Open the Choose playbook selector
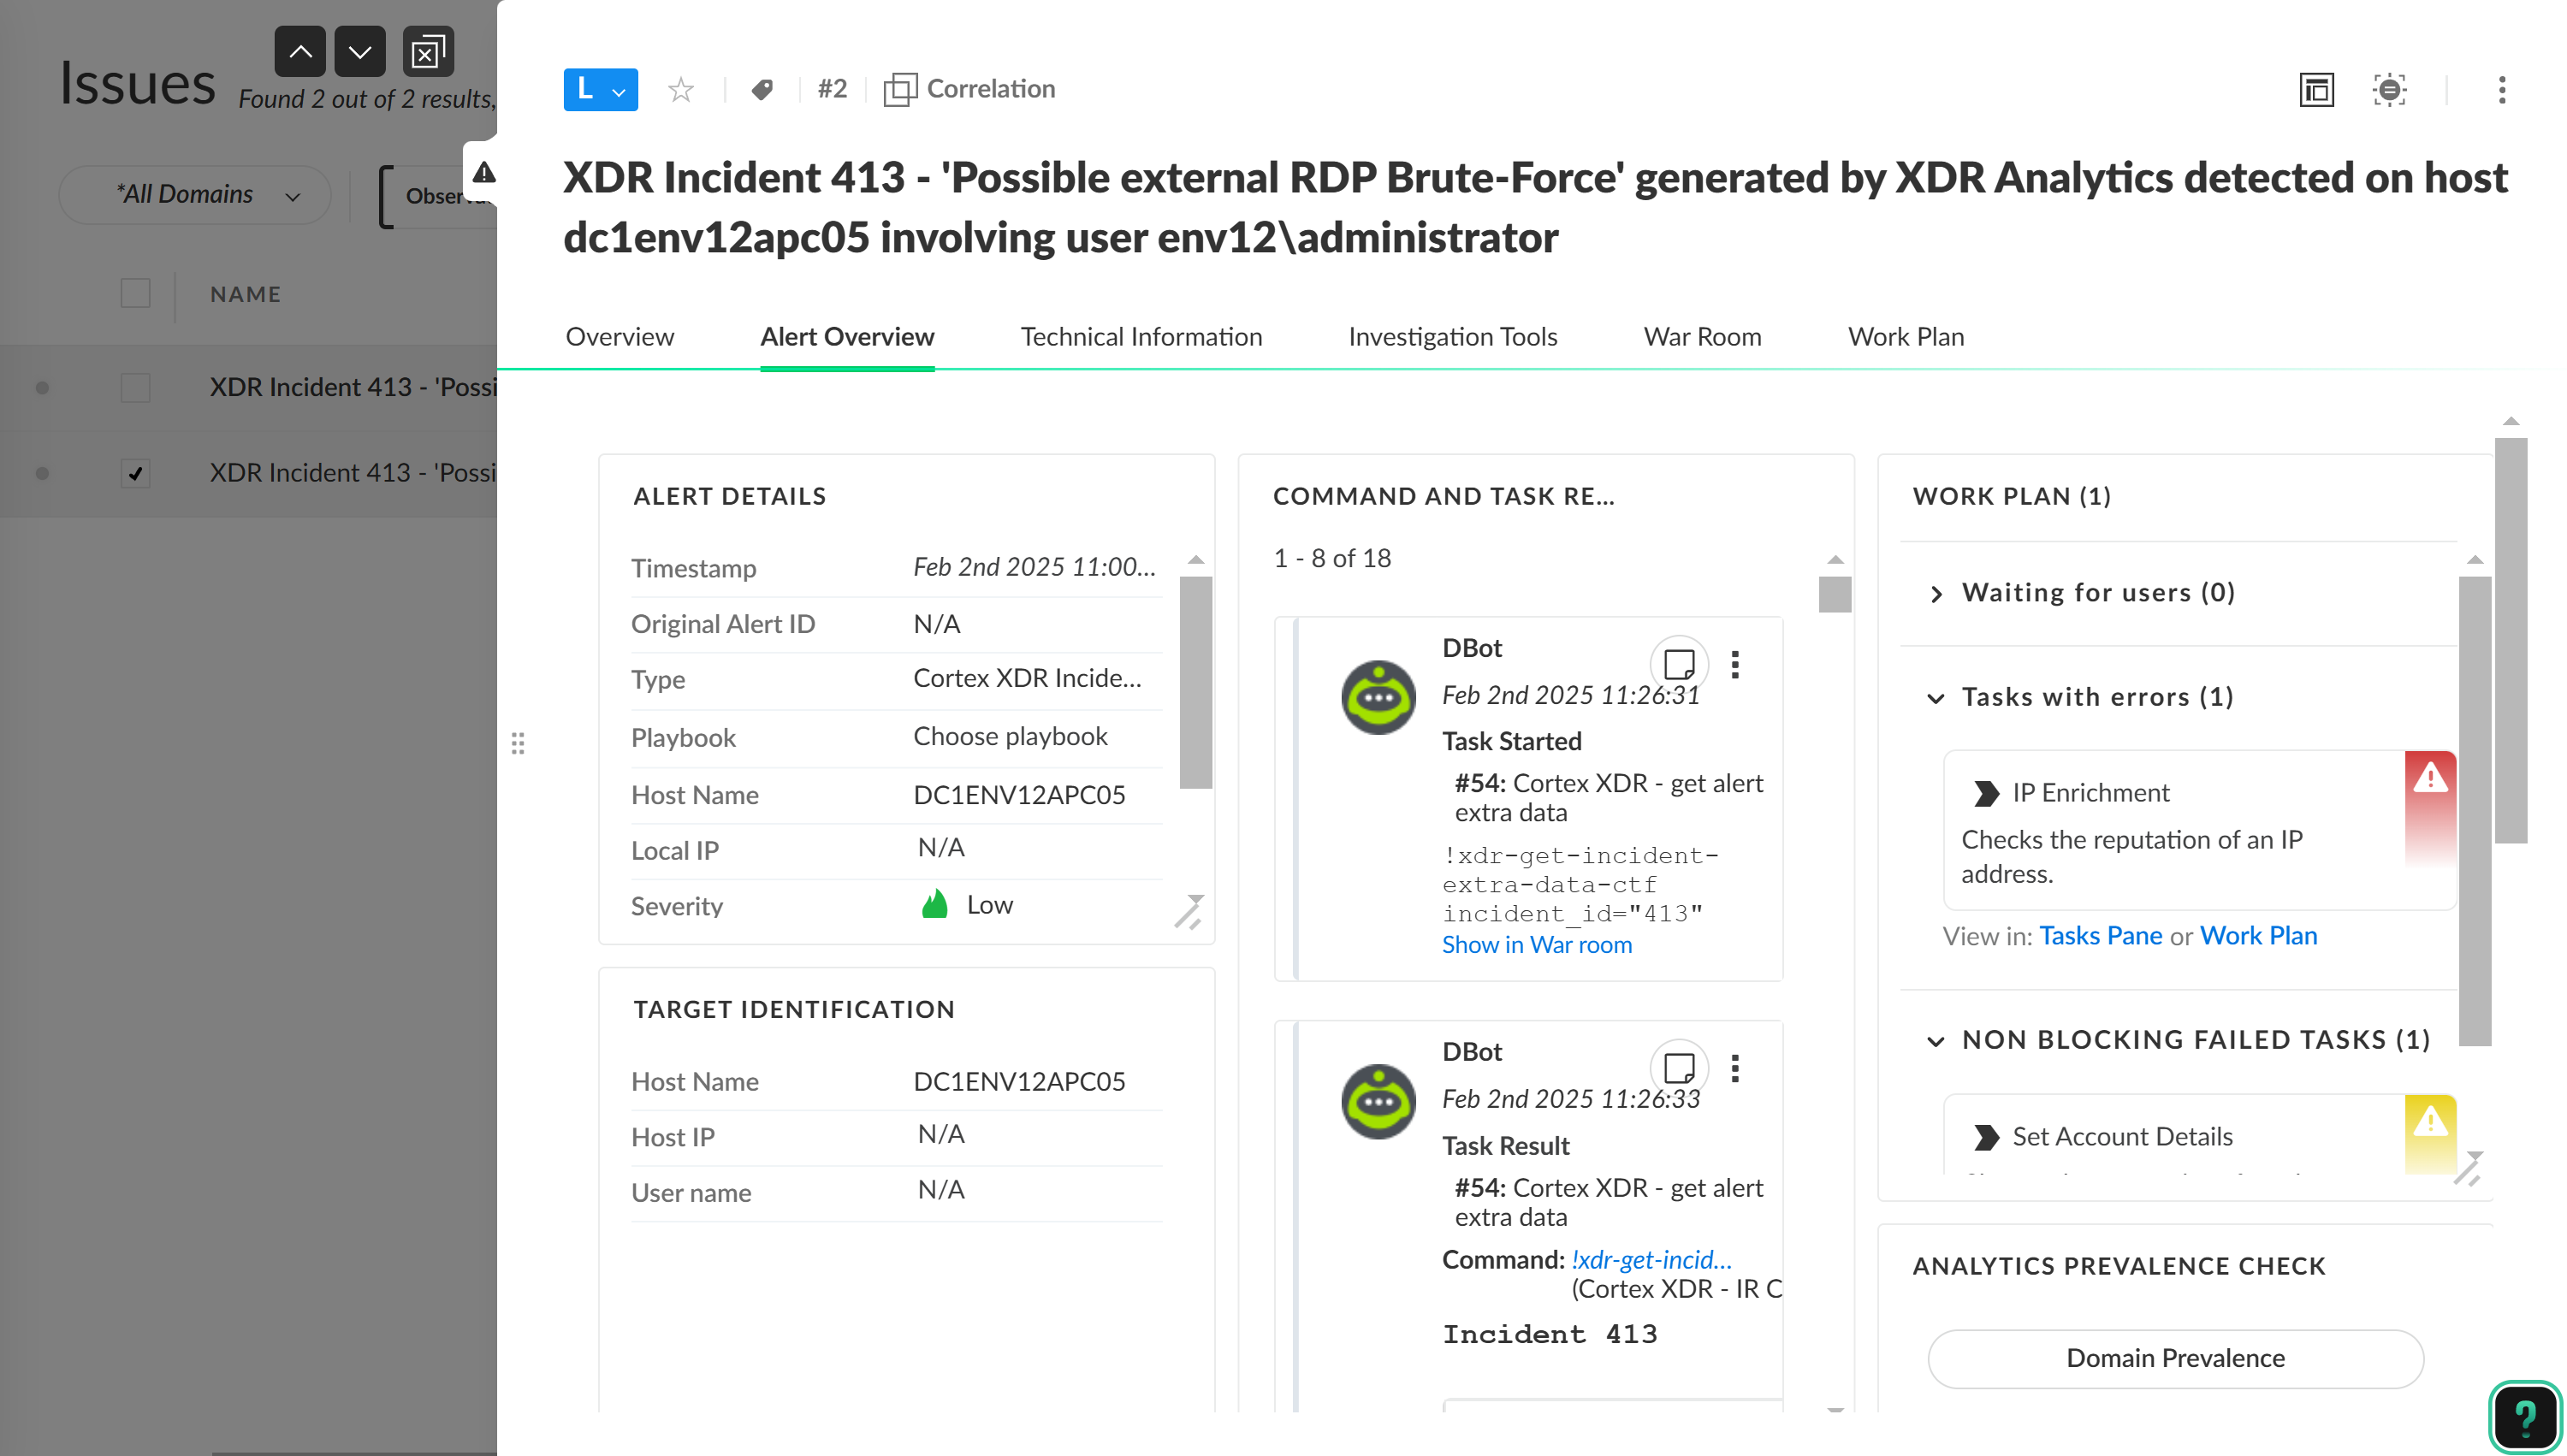The image size is (2567, 1456). (x=1010, y=737)
